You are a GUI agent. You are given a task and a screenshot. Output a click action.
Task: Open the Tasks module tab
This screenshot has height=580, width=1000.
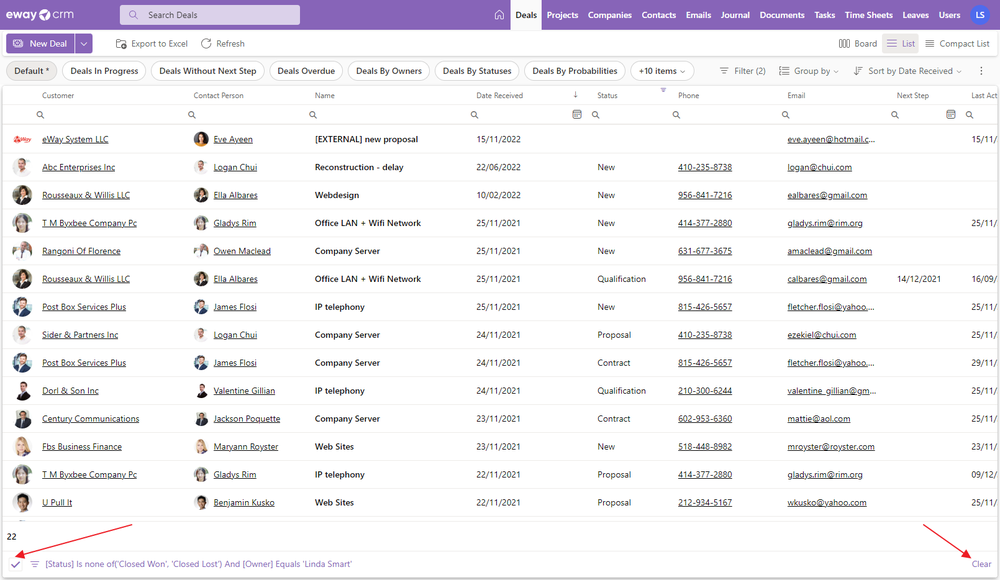(824, 15)
